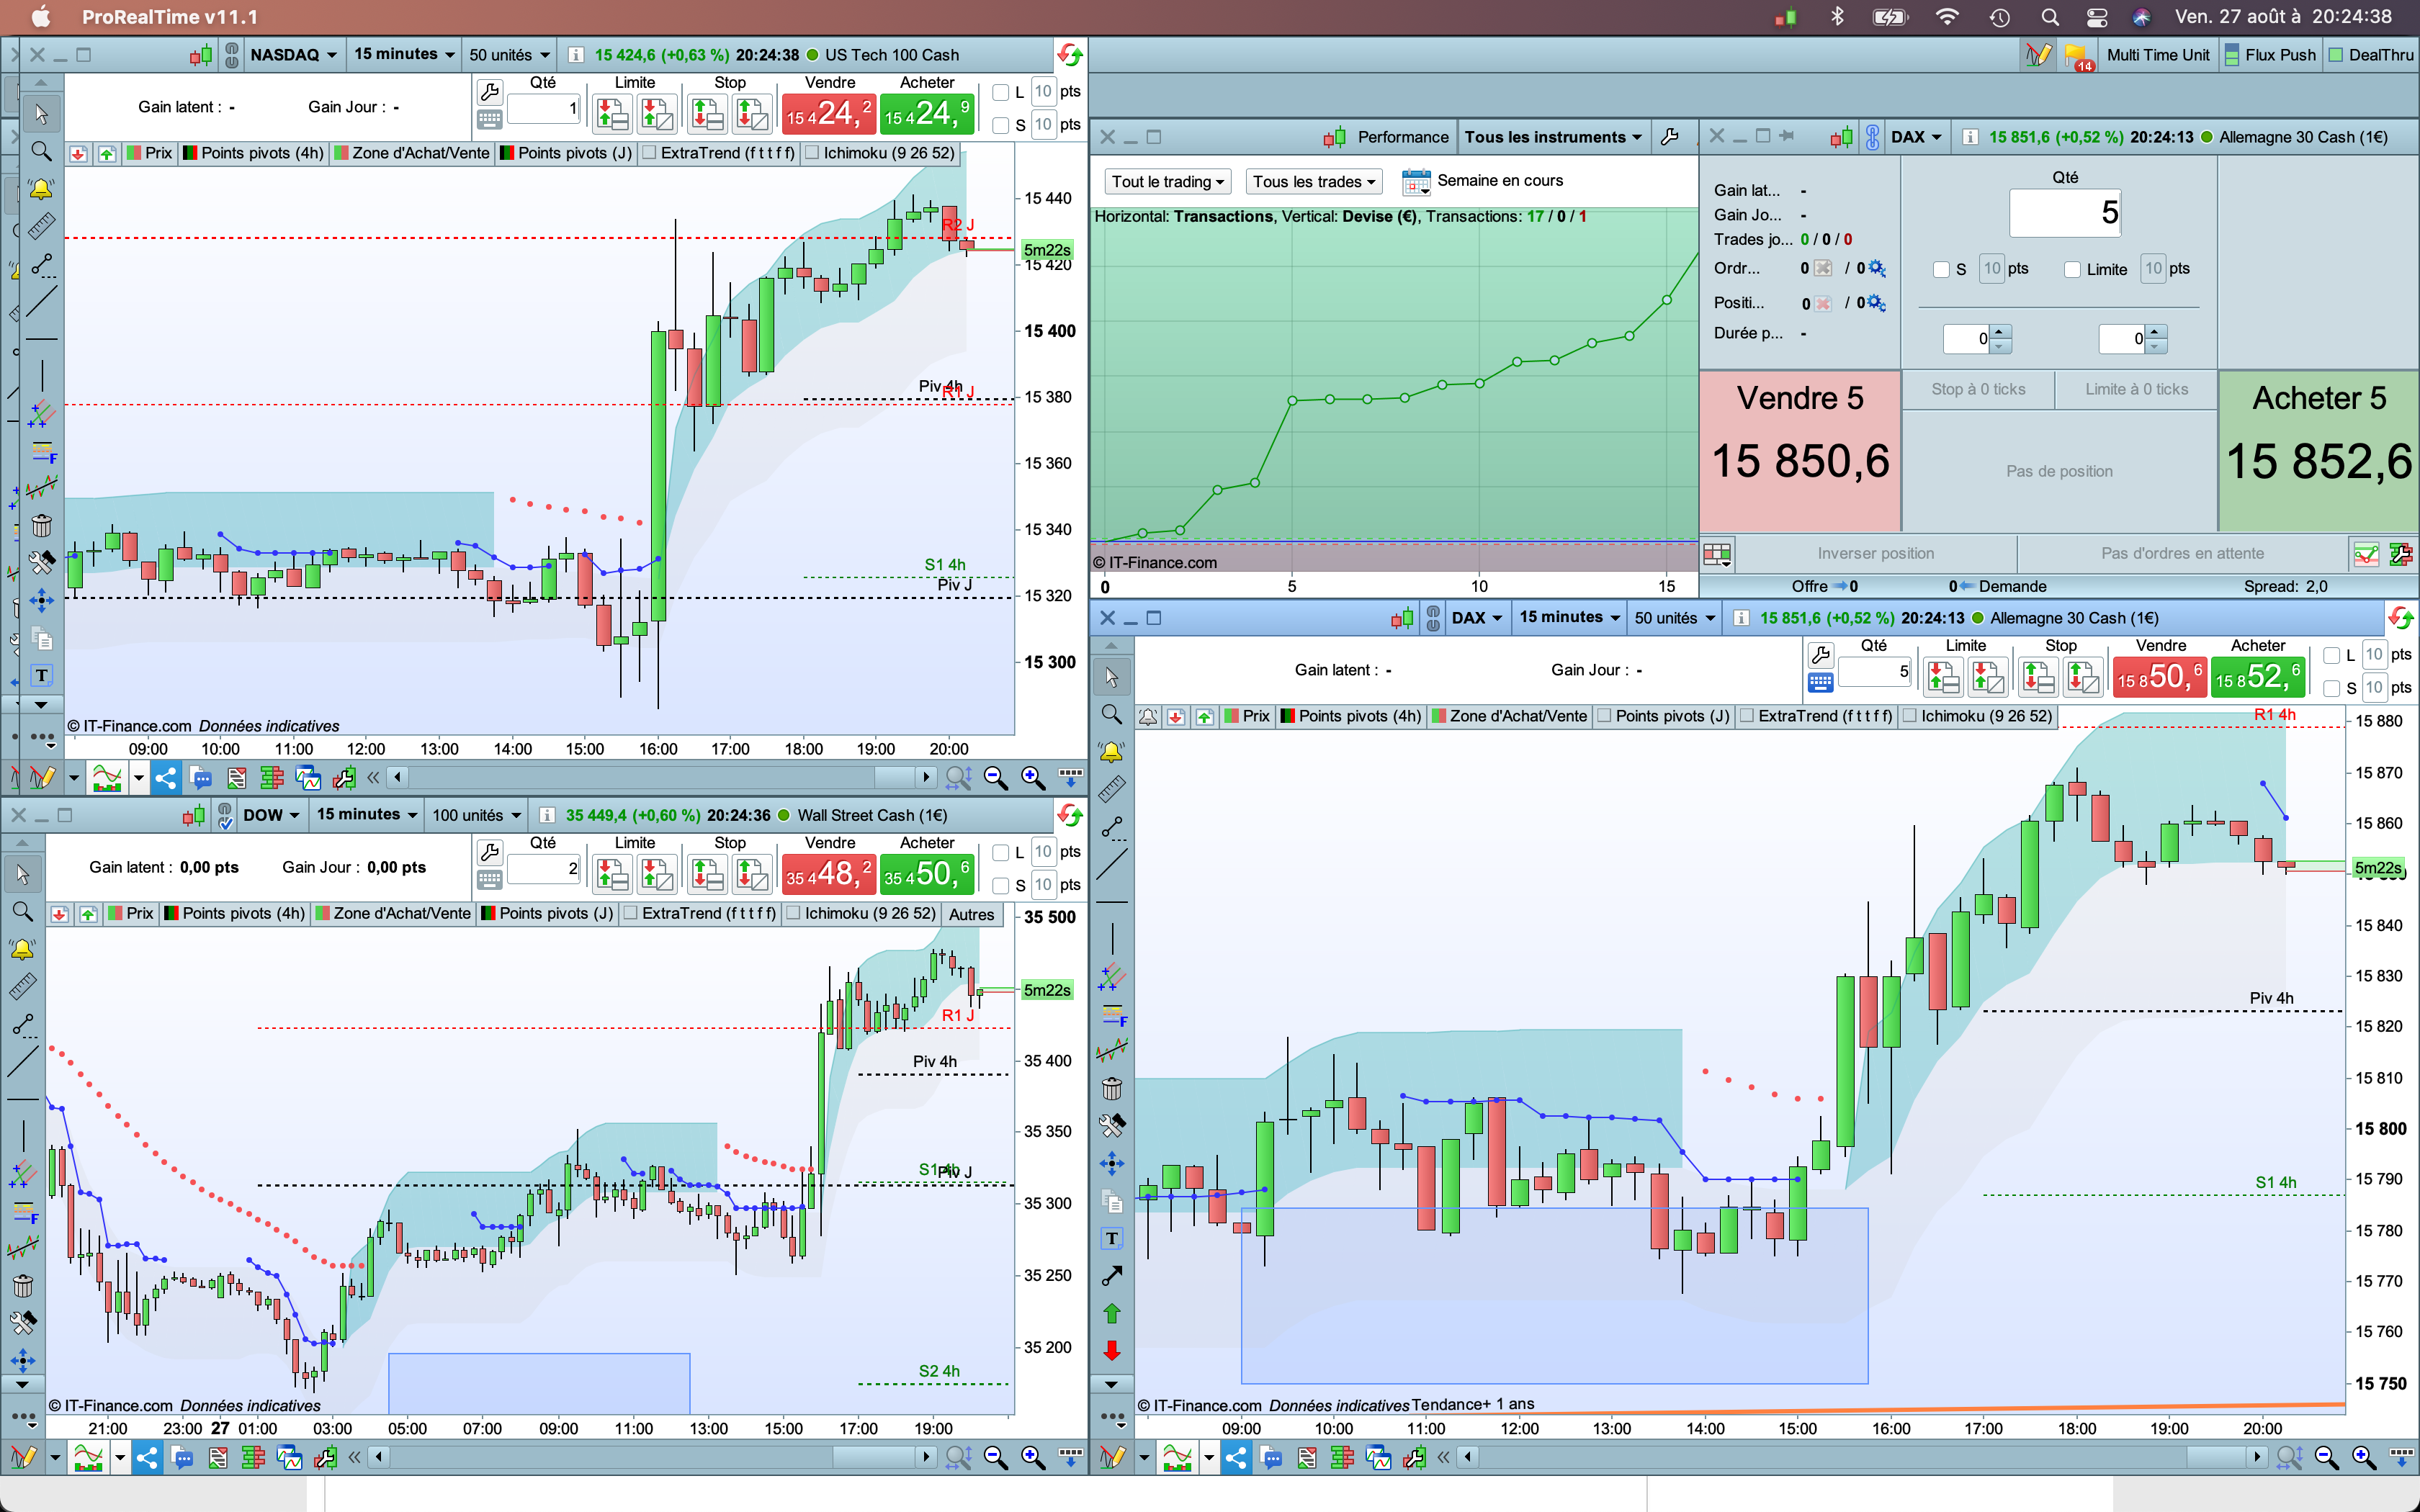Click the calendar icon beside Semaine en cours

[1415, 181]
